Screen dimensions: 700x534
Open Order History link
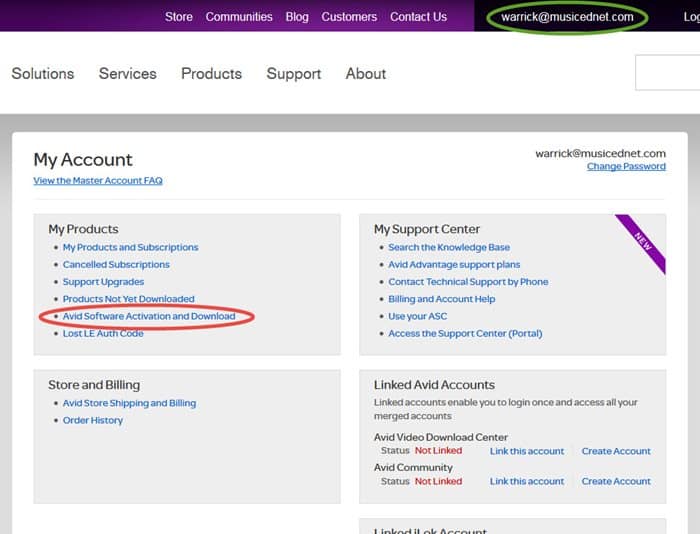[x=93, y=420]
